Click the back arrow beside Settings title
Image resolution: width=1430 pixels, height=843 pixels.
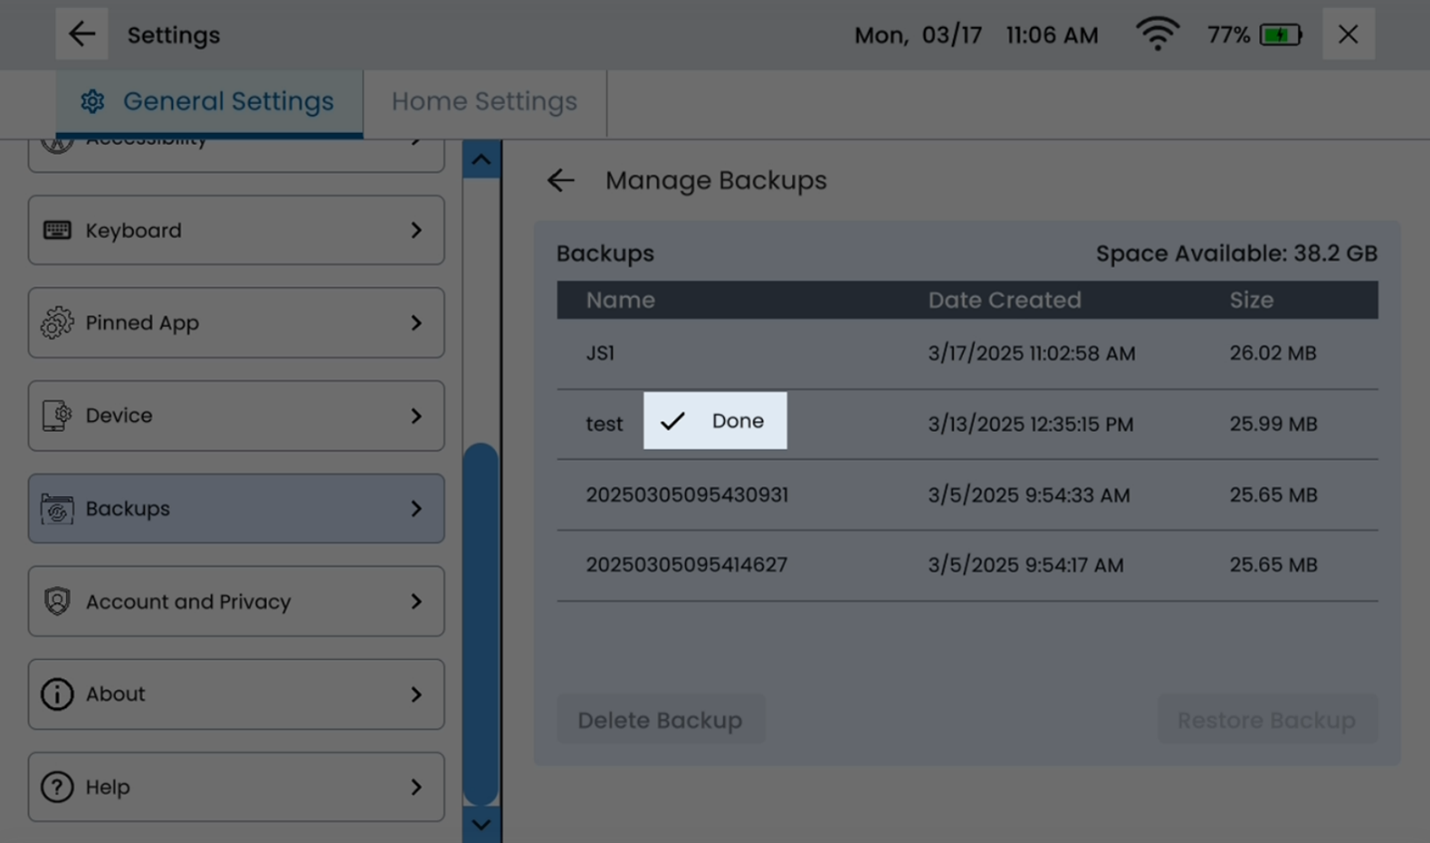click(x=82, y=34)
